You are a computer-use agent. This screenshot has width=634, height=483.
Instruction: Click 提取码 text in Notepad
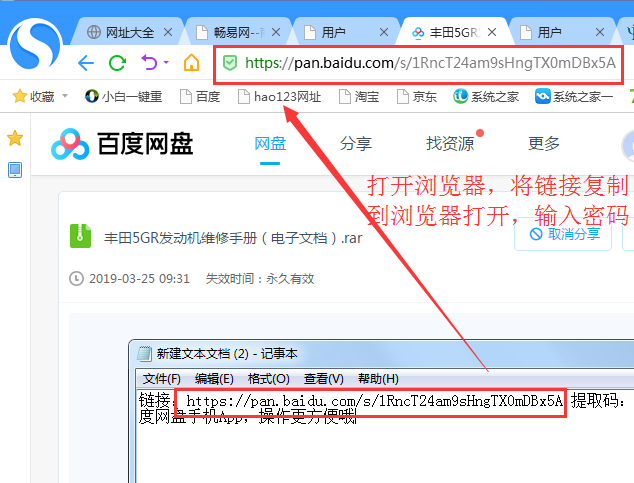tap(597, 401)
